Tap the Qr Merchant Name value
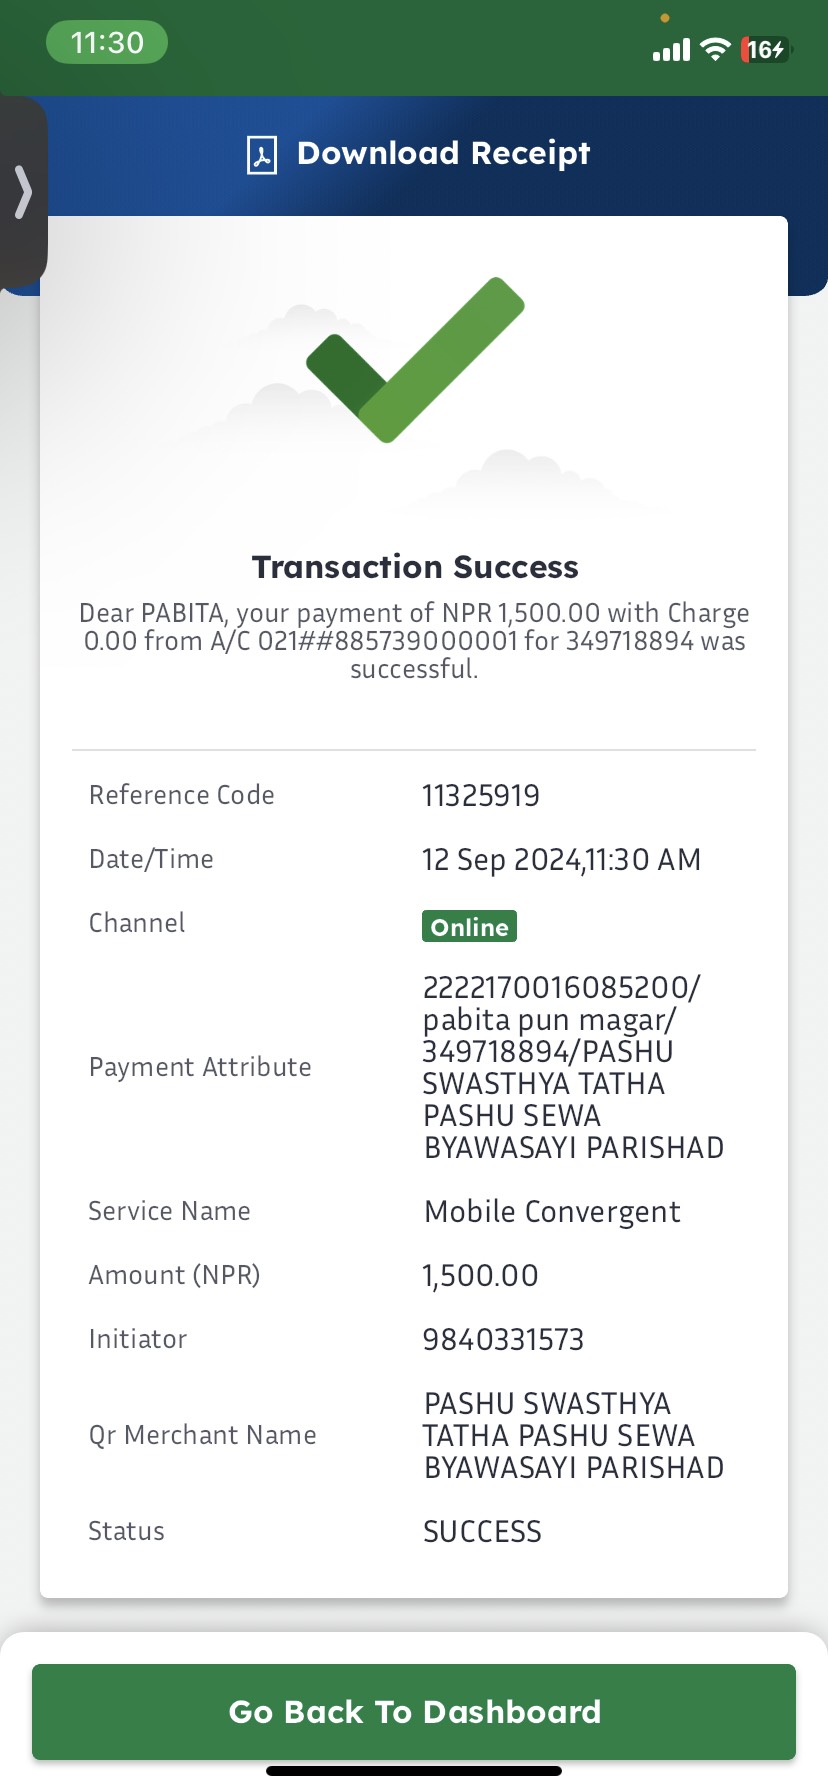Screen dimensions: 828x1792 coord(573,1435)
